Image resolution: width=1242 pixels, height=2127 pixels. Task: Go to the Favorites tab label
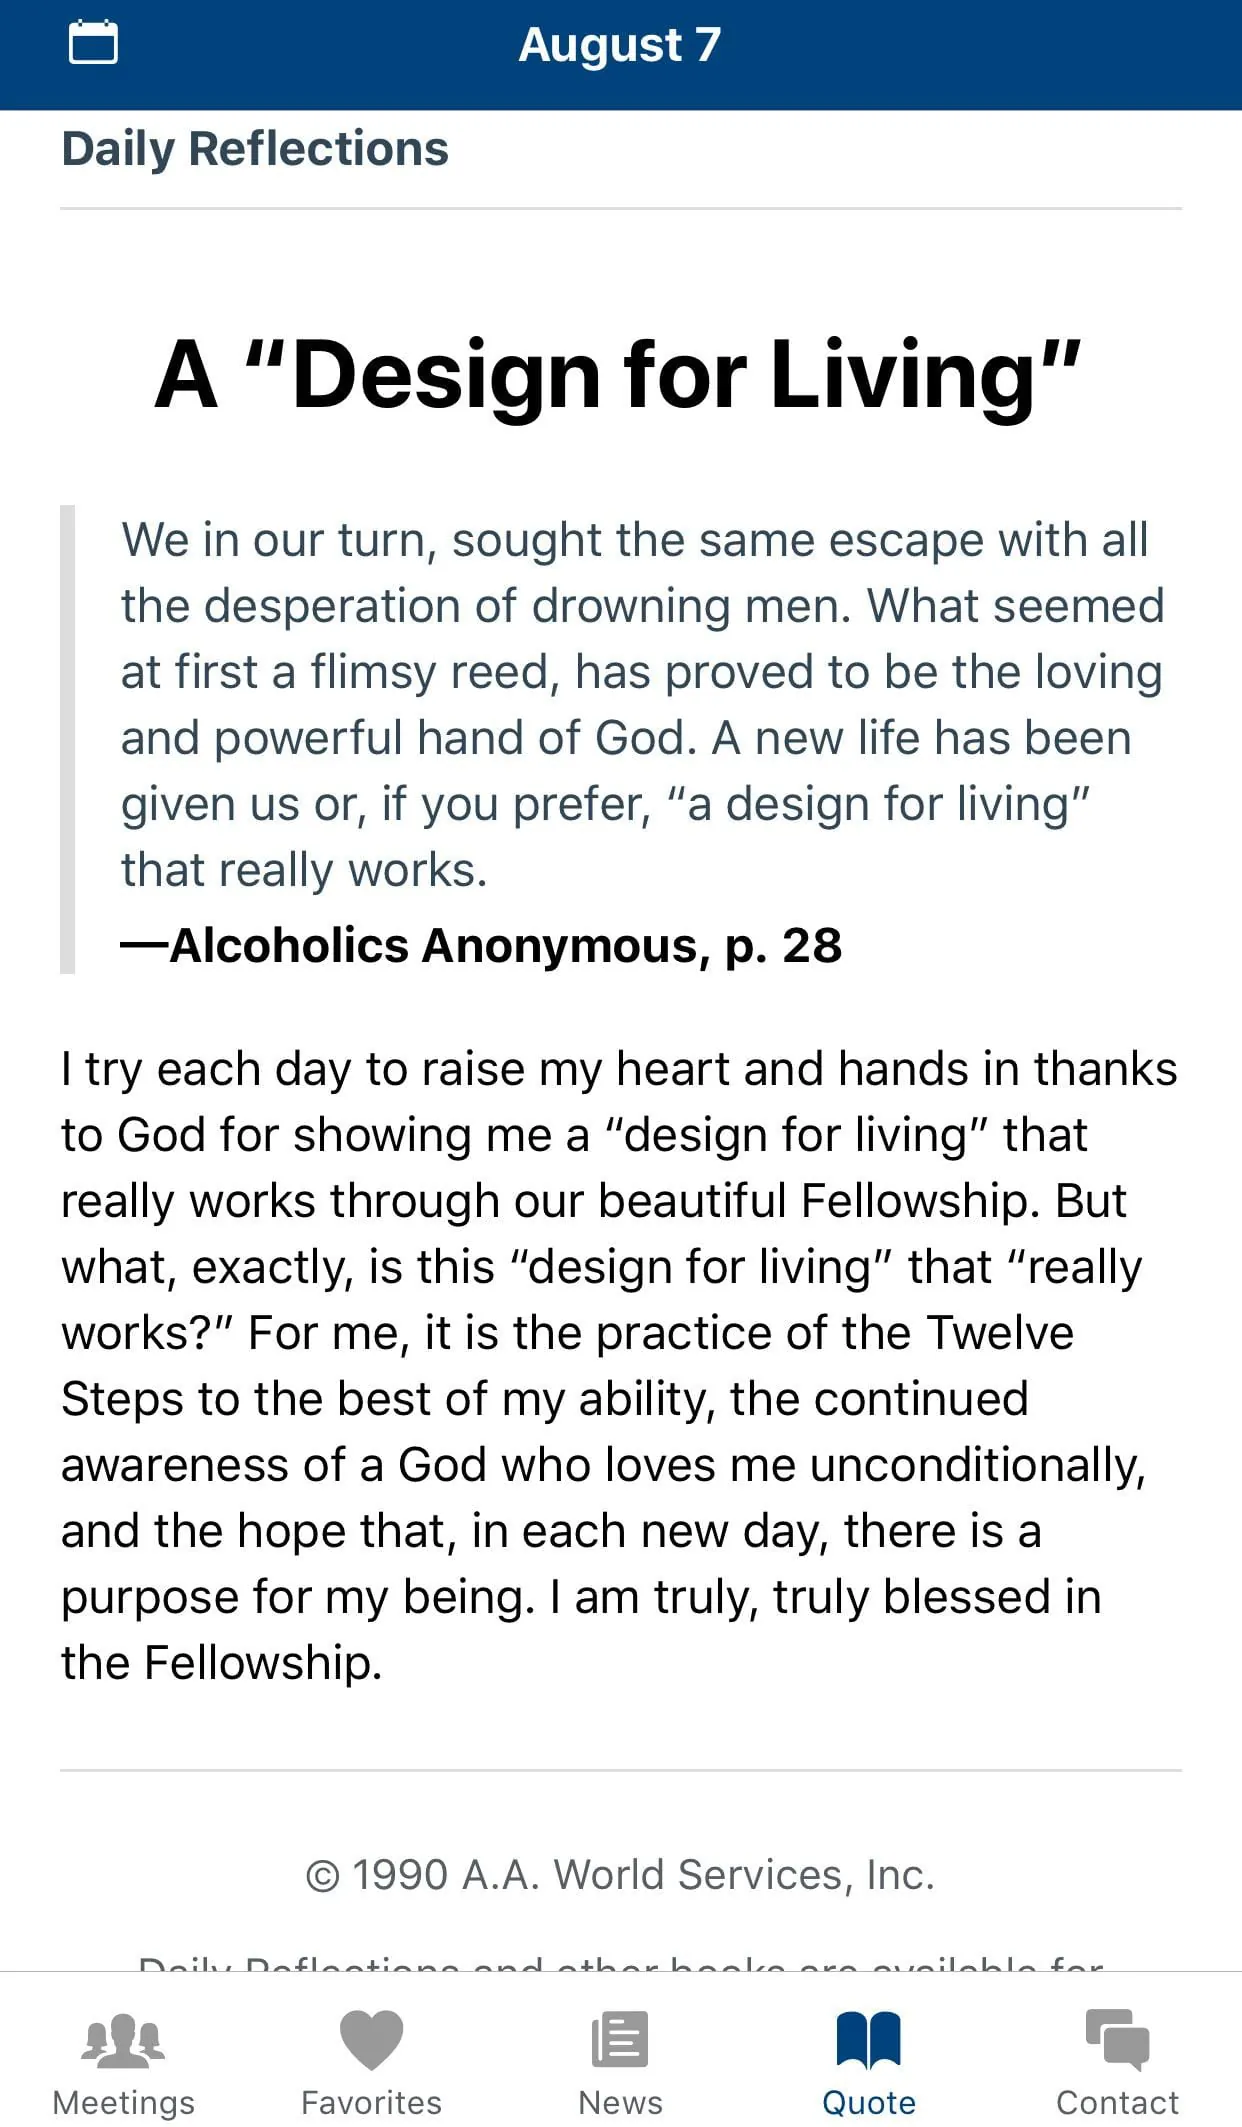click(x=371, y=2103)
